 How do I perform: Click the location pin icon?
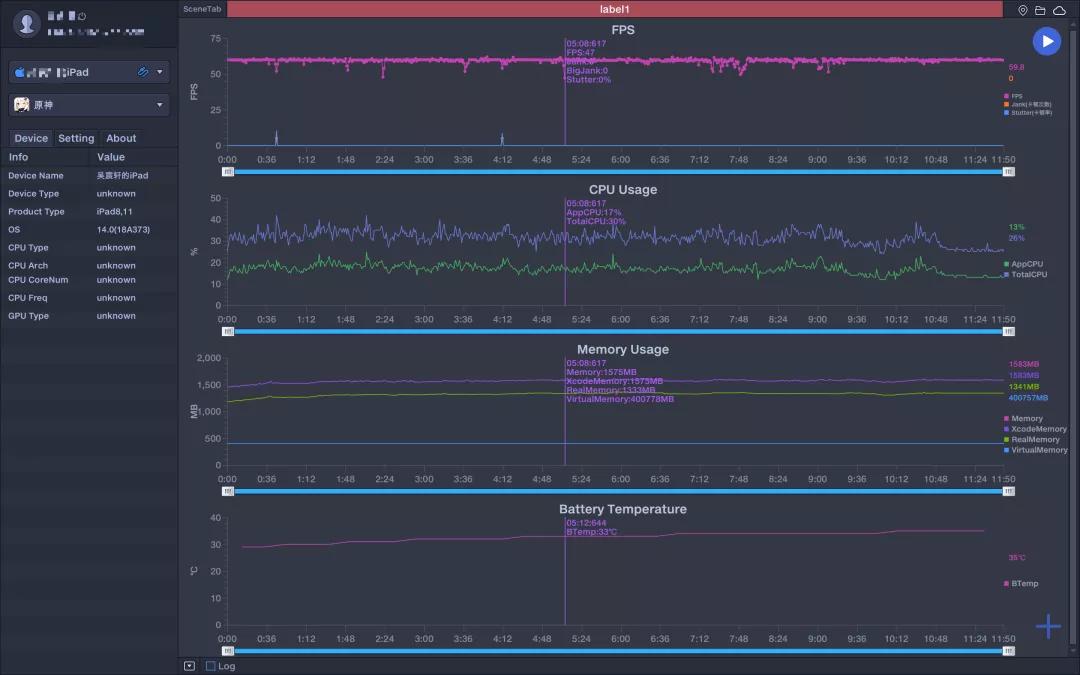pyautogui.click(x=1023, y=10)
